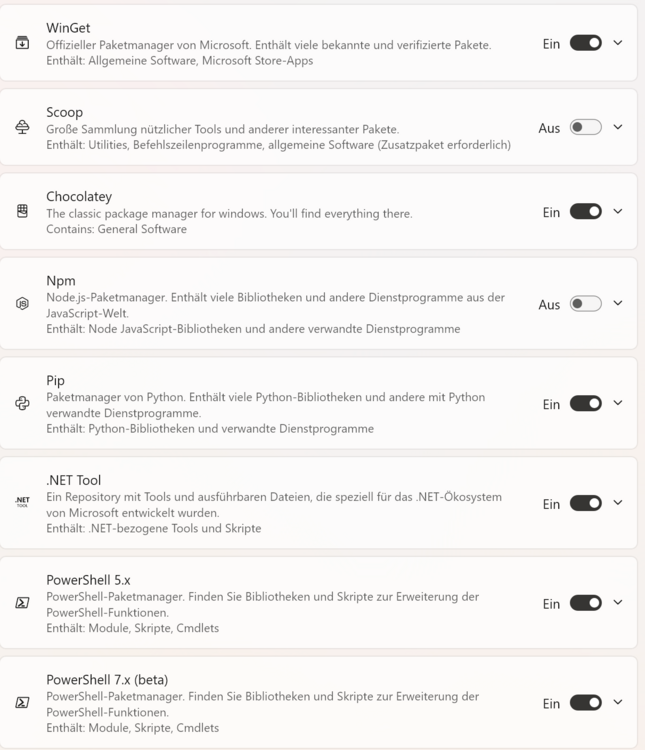Click the PowerShell 5.x terminal icon
The width and height of the screenshot is (645, 750).
point(22,603)
